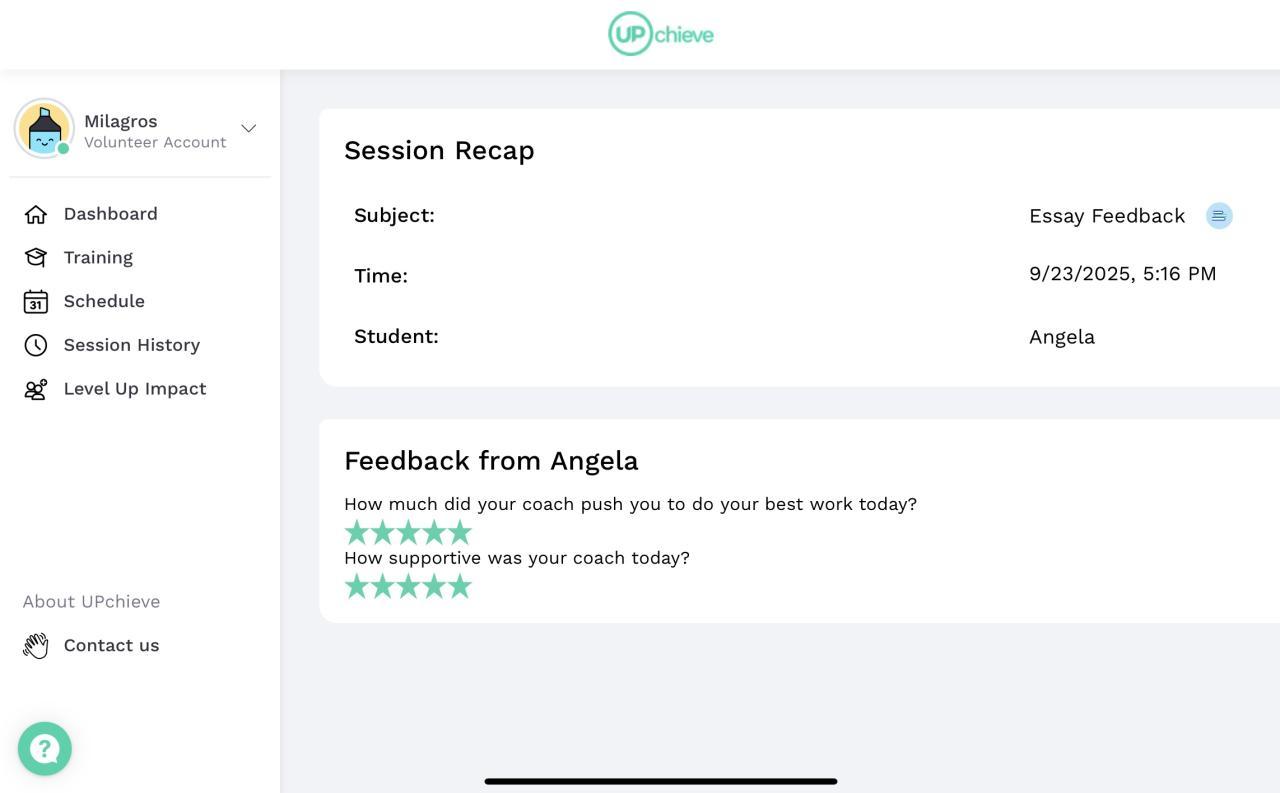The image size is (1280, 793).
Task: Click the Contact us link
Action: pos(111,646)
